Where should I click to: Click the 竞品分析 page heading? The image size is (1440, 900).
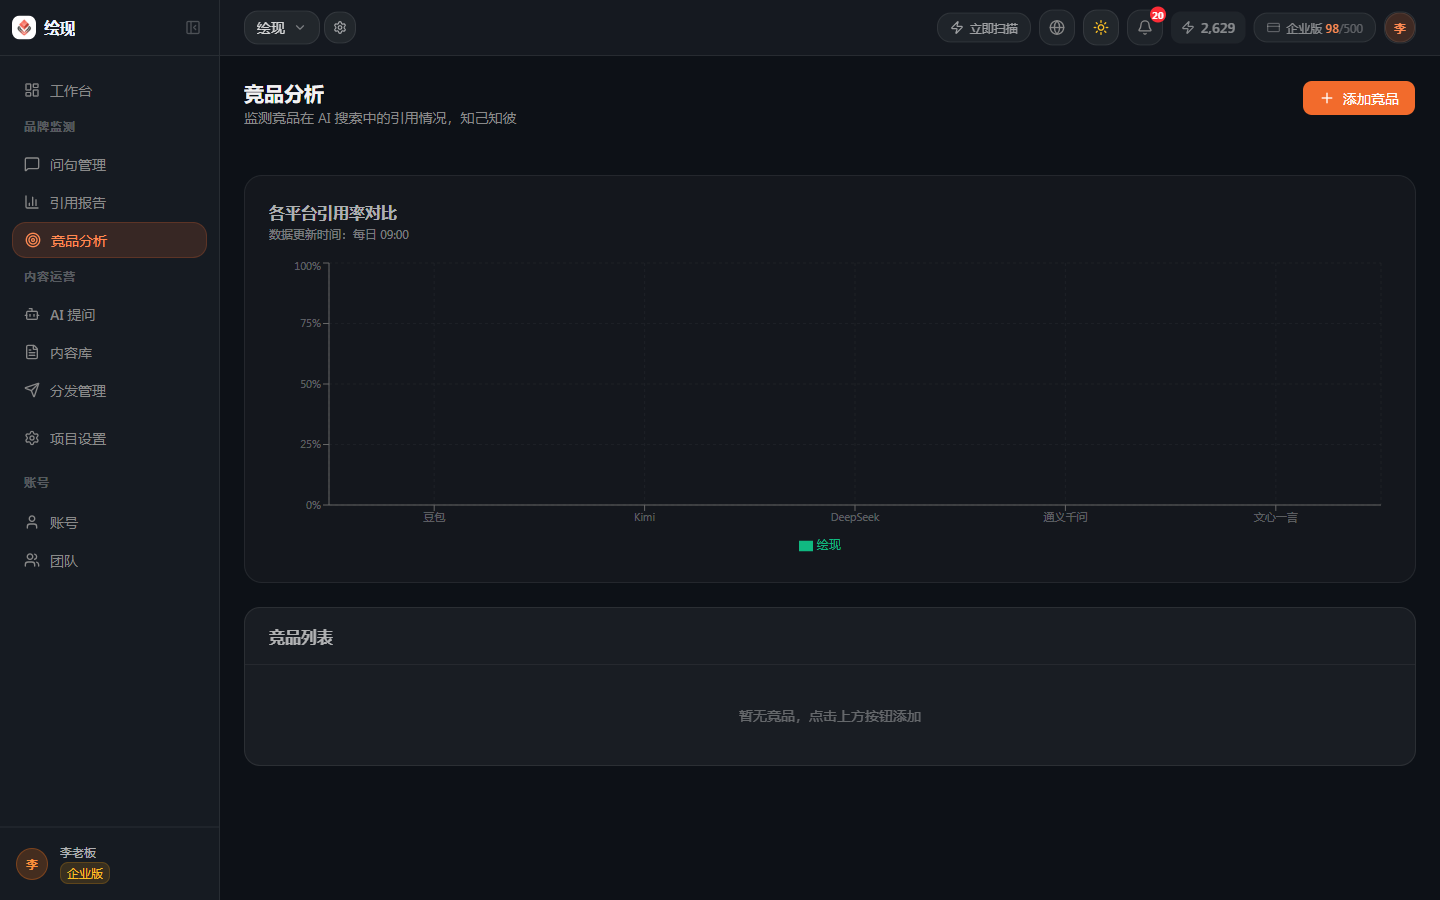(x=284, y=94)
